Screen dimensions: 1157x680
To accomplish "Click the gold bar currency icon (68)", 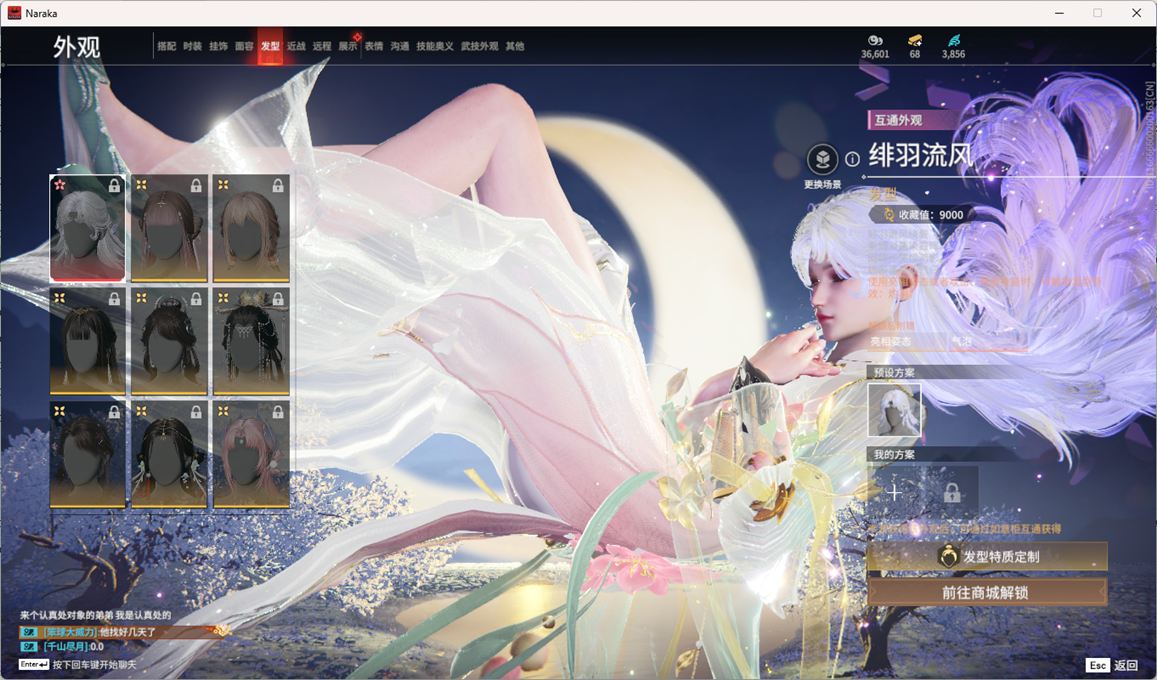I will point(915,40).
